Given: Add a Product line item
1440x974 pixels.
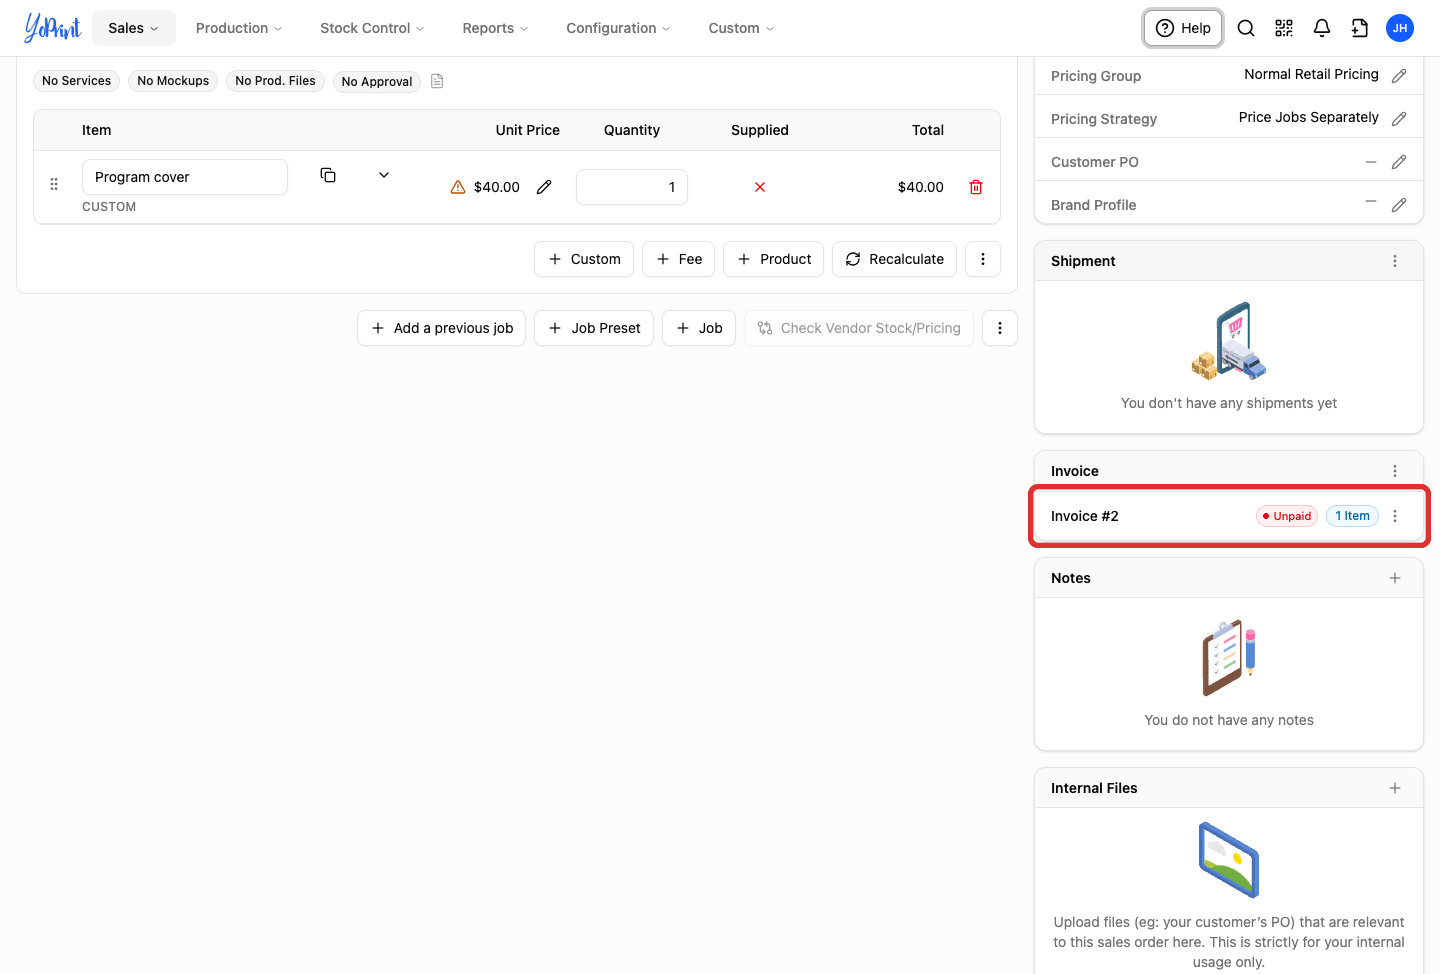Looking at the screenshot, I should (x=774, y=259).
